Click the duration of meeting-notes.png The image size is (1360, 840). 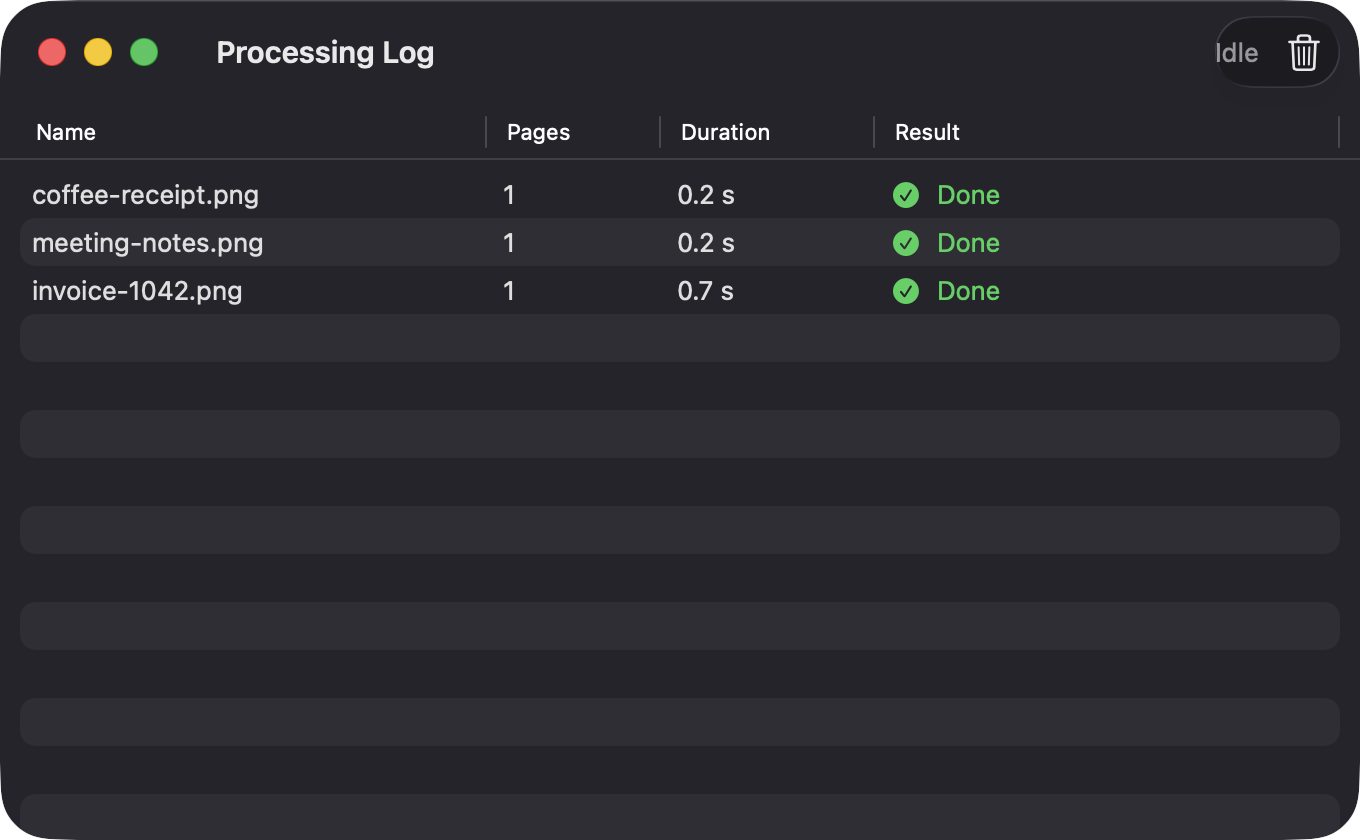pos(706,243)
